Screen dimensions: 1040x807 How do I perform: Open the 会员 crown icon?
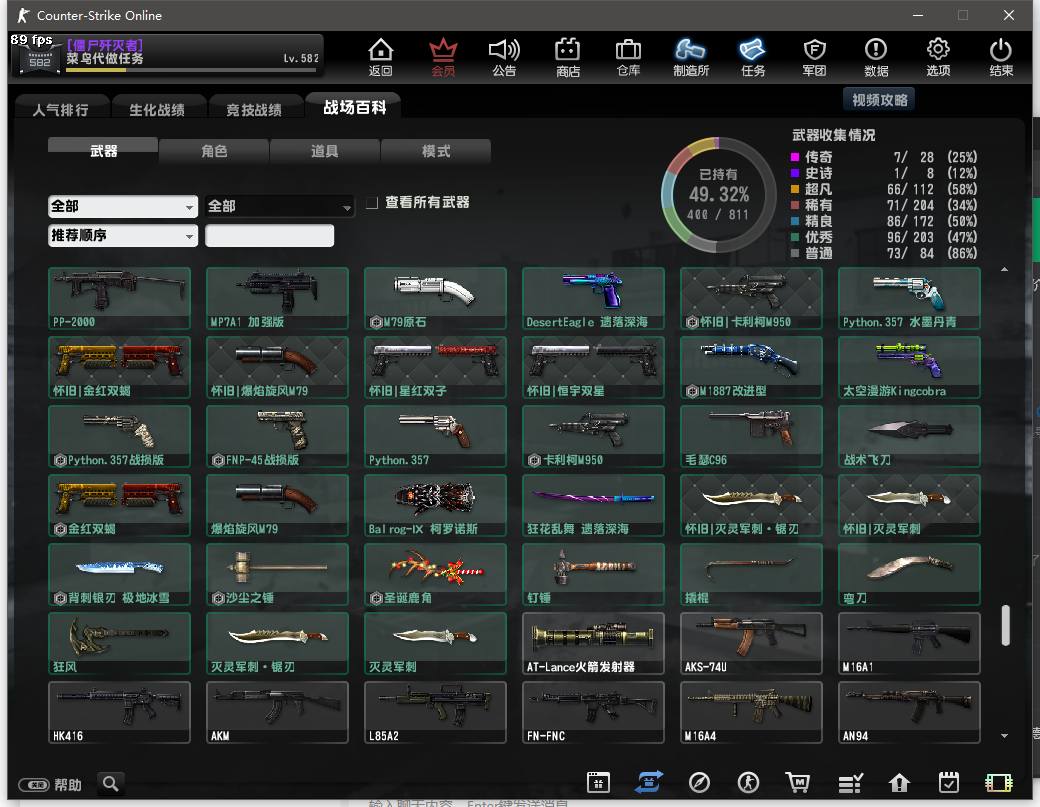(x=443, y=57)
